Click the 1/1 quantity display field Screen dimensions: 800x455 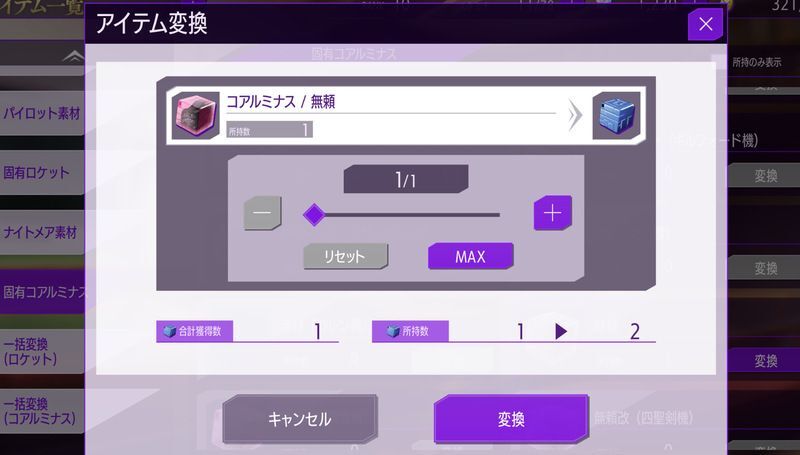tap(406, 179)
